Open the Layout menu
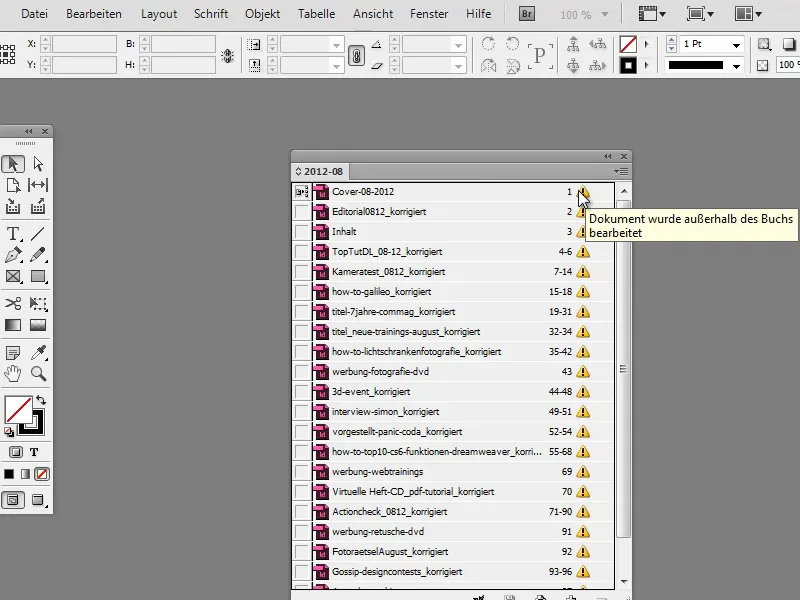The width and height of the screenshot is (800, 600). pos(159,14)
